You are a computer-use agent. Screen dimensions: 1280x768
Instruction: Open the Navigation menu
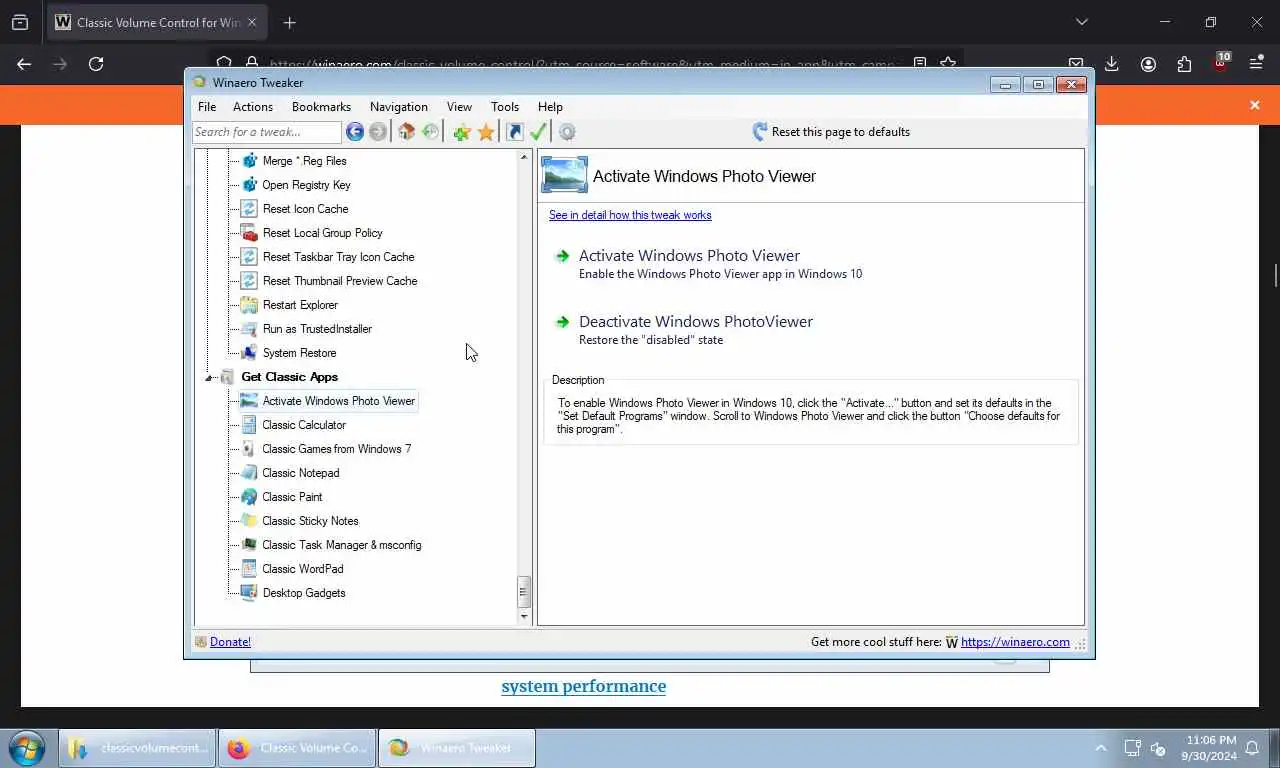tap(399, 107)
